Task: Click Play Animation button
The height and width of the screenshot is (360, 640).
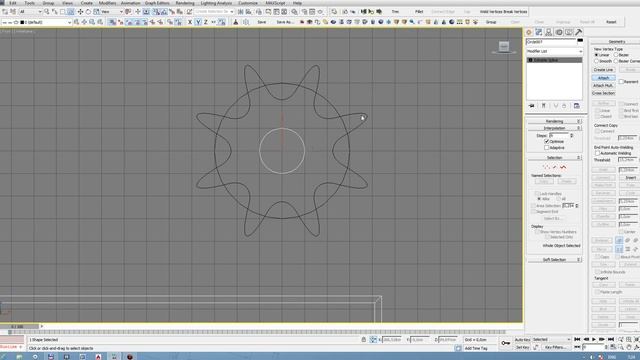Action: pos(594,339)
